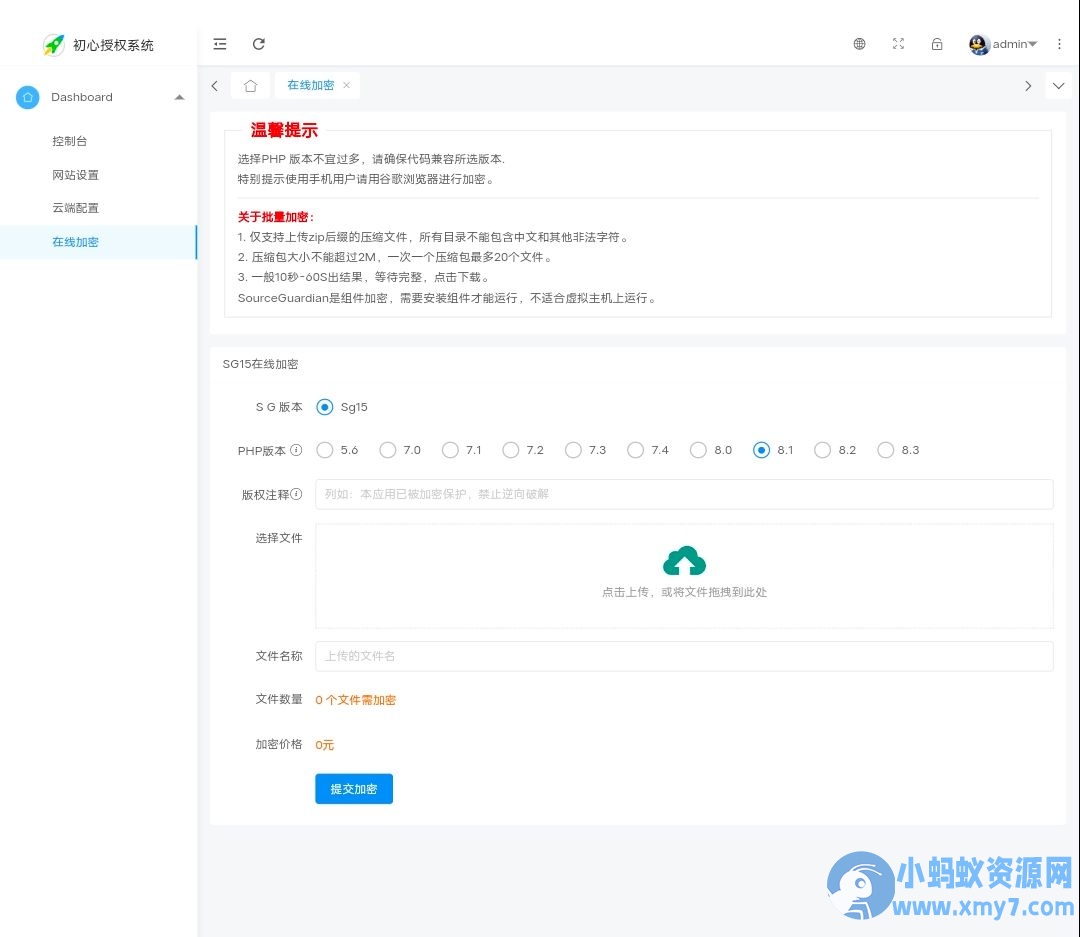This screenshot has height=937, width=1080.
Task: Open 网站设置 in the sidebar
Action: (x=76, y=175)
